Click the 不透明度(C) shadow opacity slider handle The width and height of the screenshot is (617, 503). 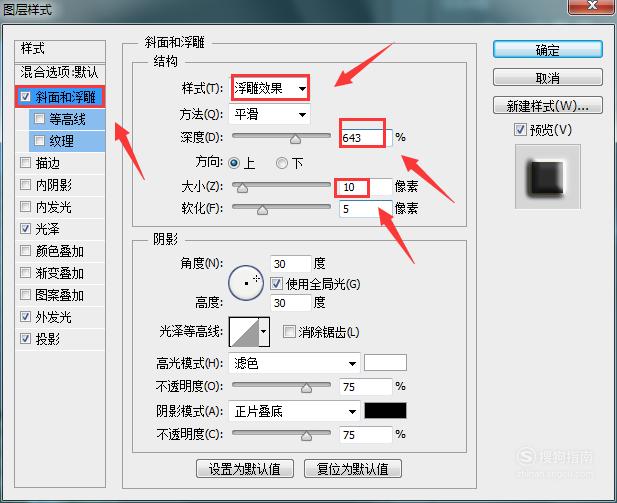coord(307,436)
